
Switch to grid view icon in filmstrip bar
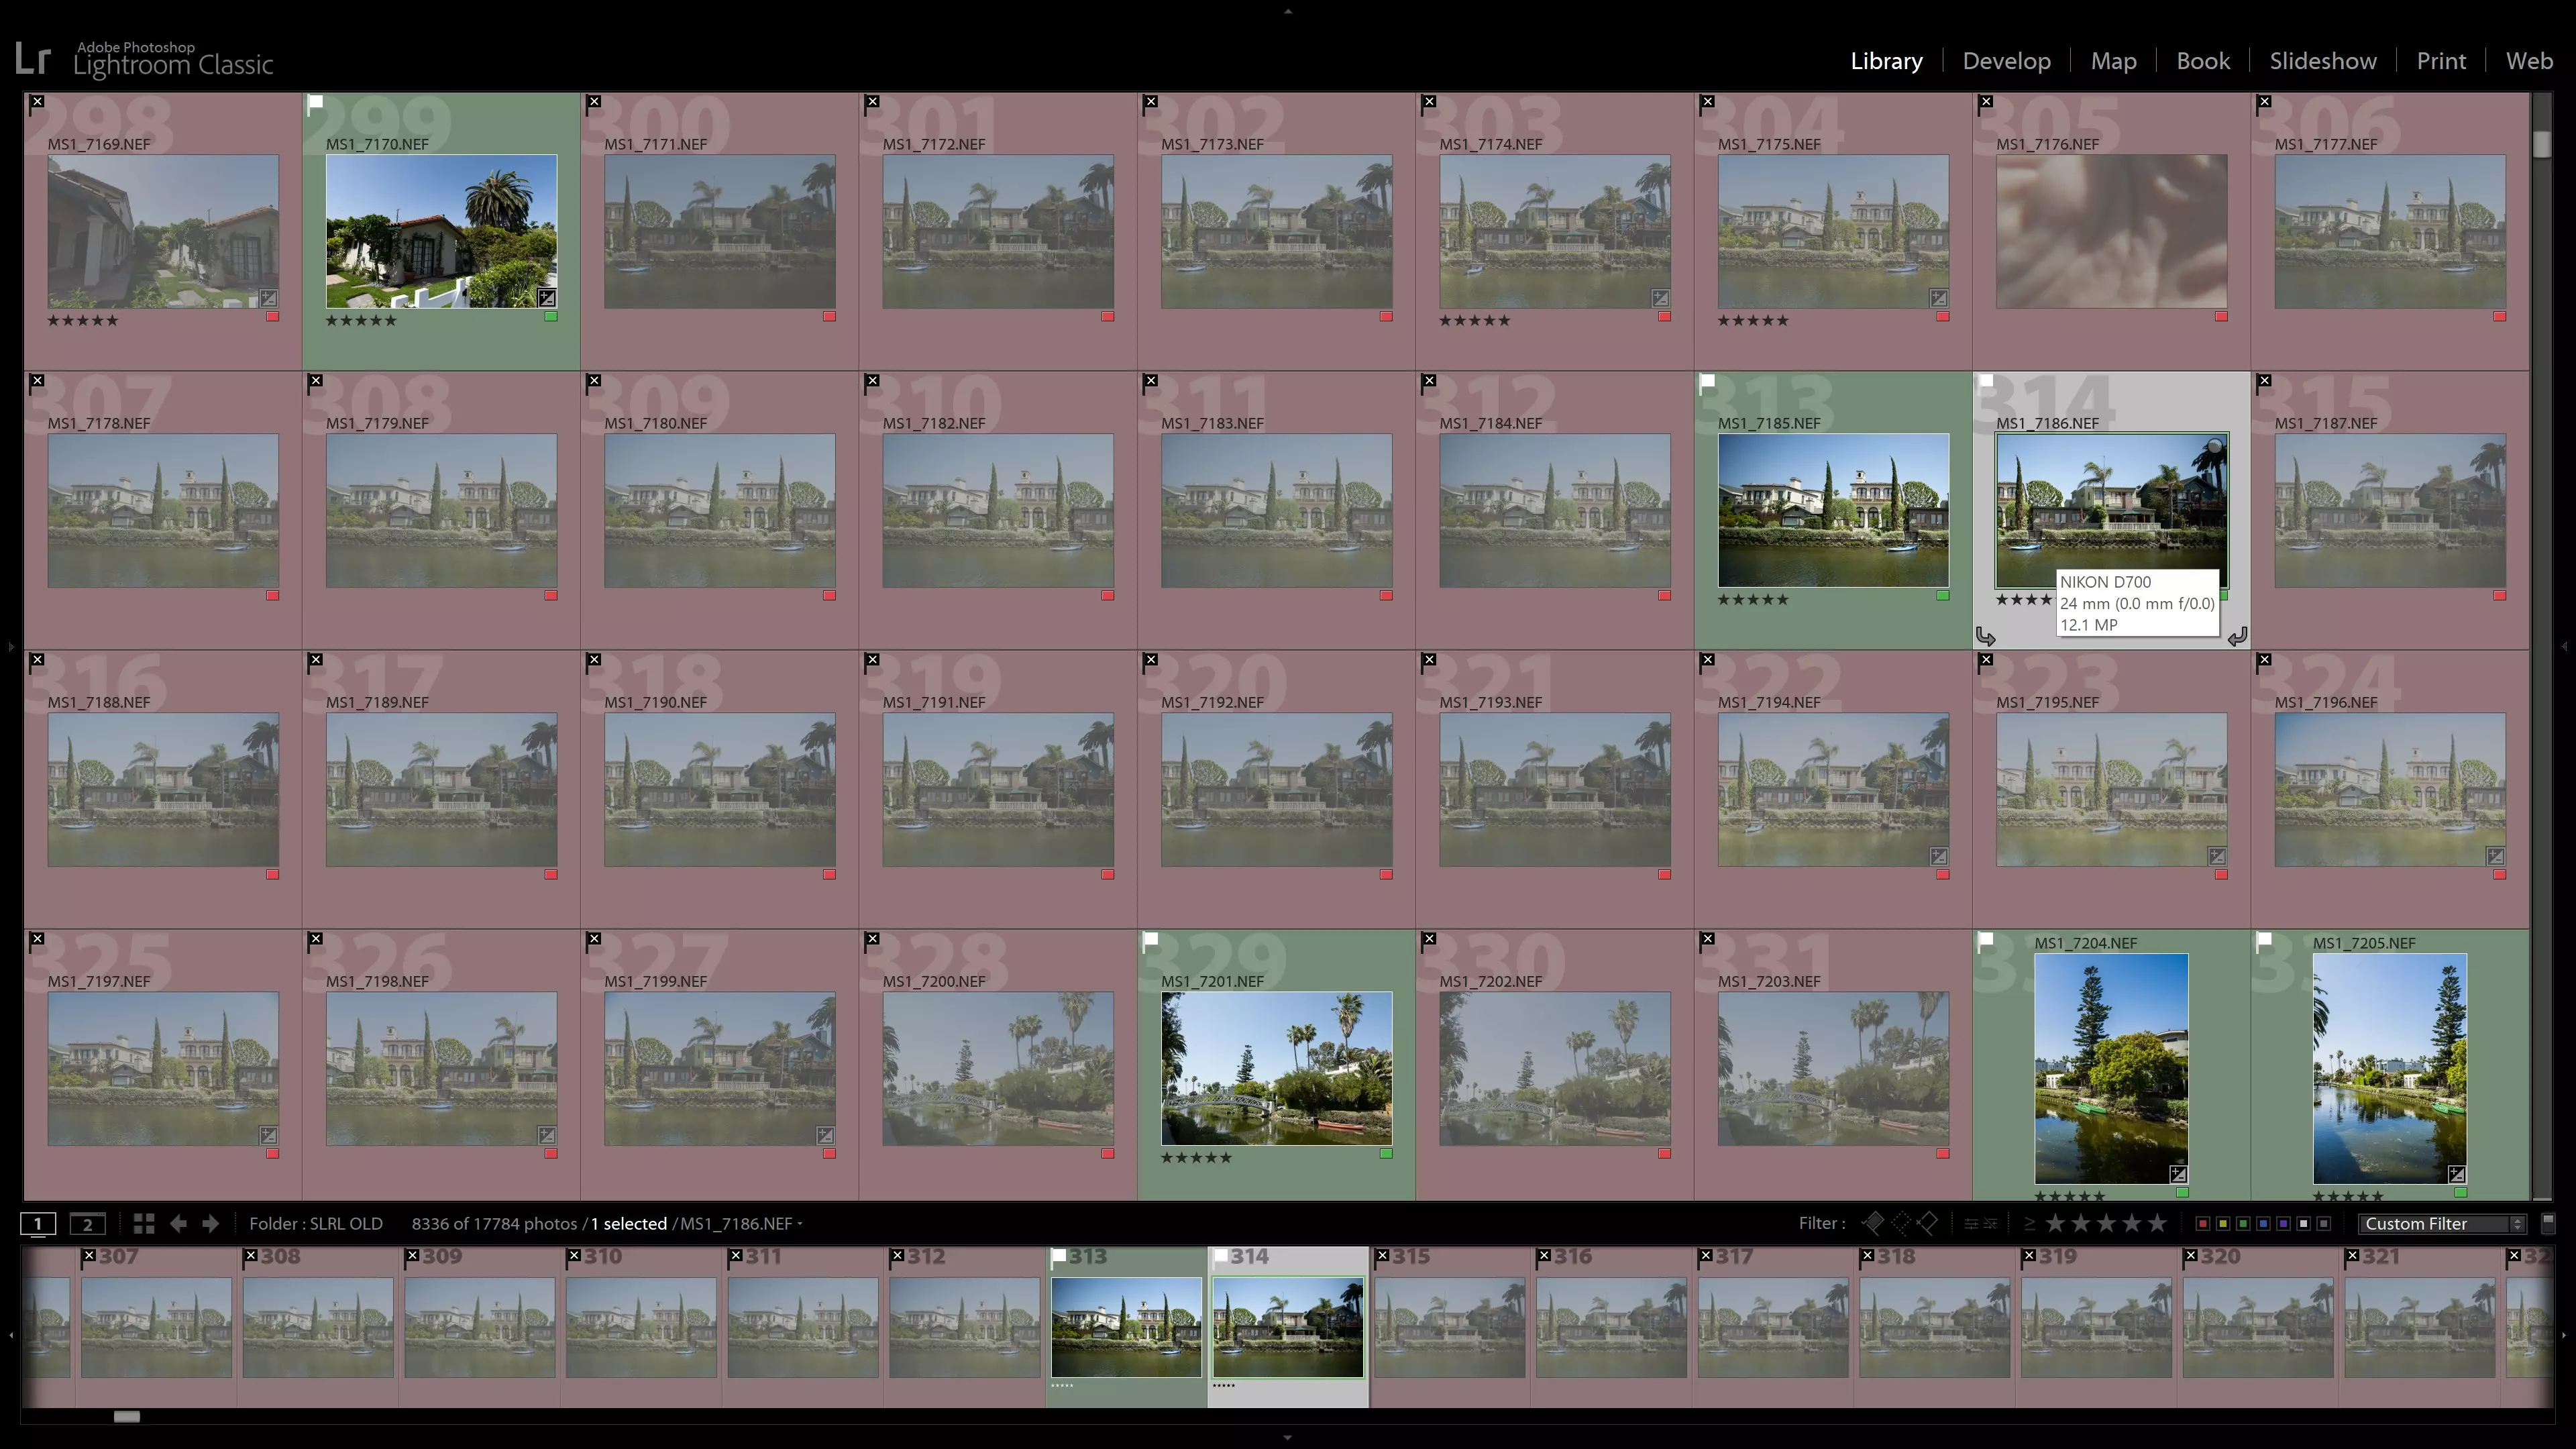pyautogui.click(x=144, y=1224)
